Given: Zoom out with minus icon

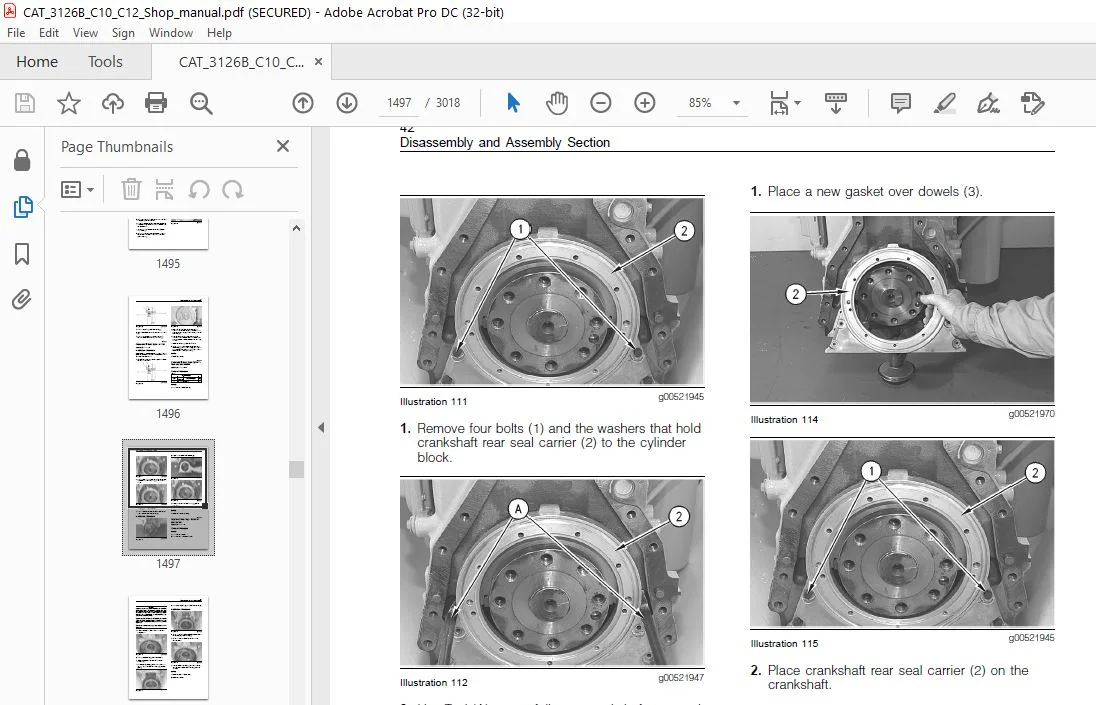Looking at the screenshot, I should (600, 103).
